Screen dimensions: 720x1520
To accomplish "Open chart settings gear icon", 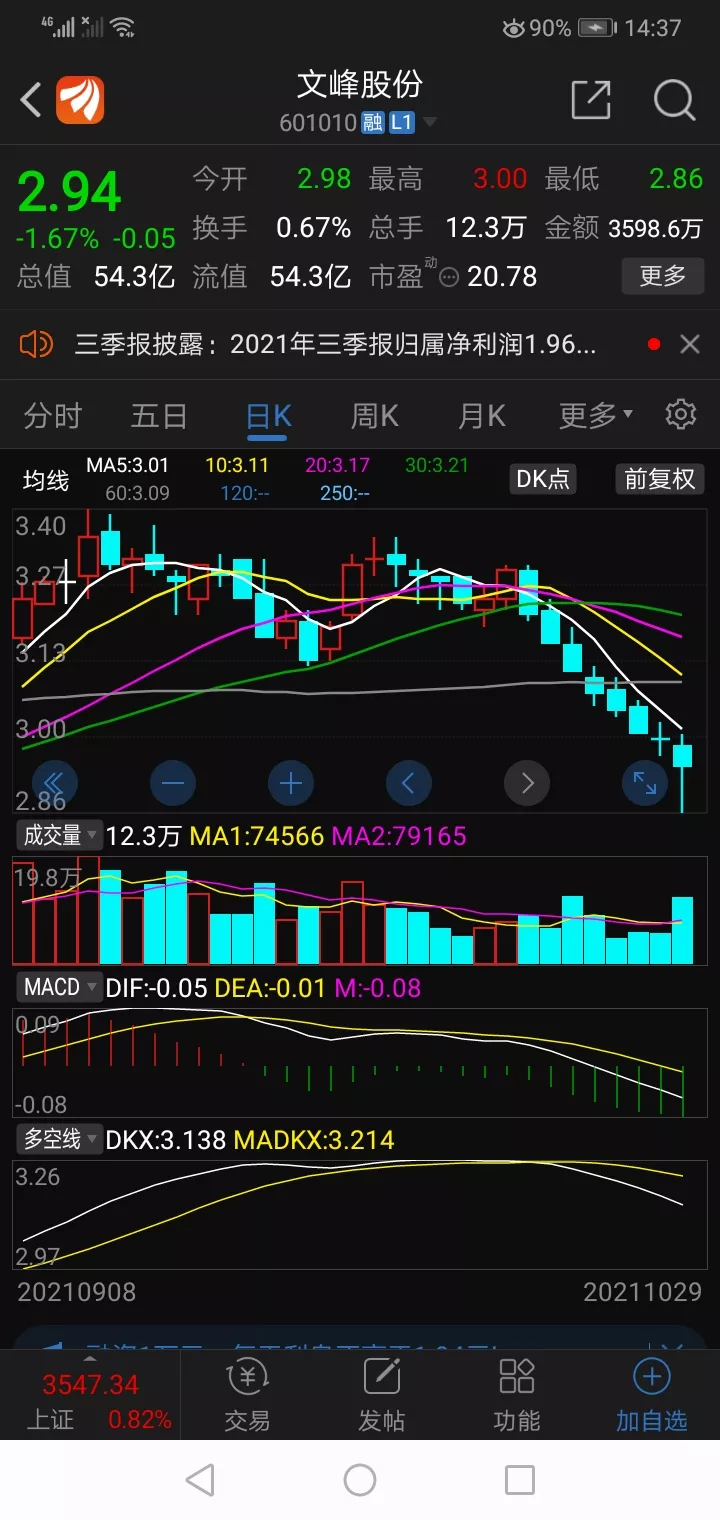I will tap(681, 414).
